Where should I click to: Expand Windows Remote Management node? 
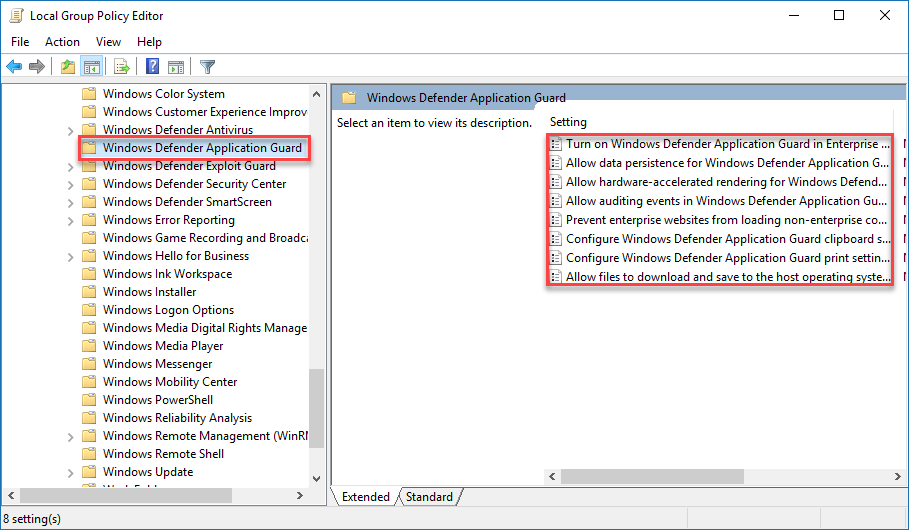click(x=70, y=436)
